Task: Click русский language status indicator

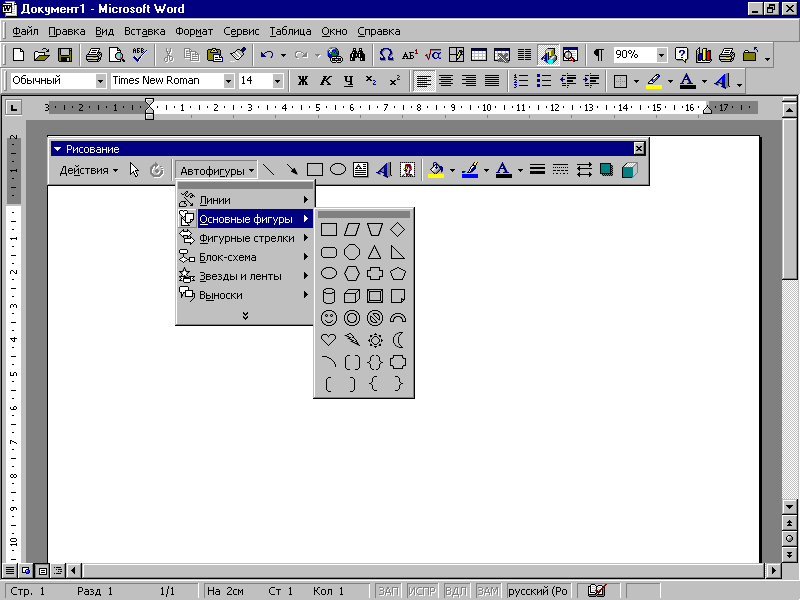Action: (x=538, y=591)
